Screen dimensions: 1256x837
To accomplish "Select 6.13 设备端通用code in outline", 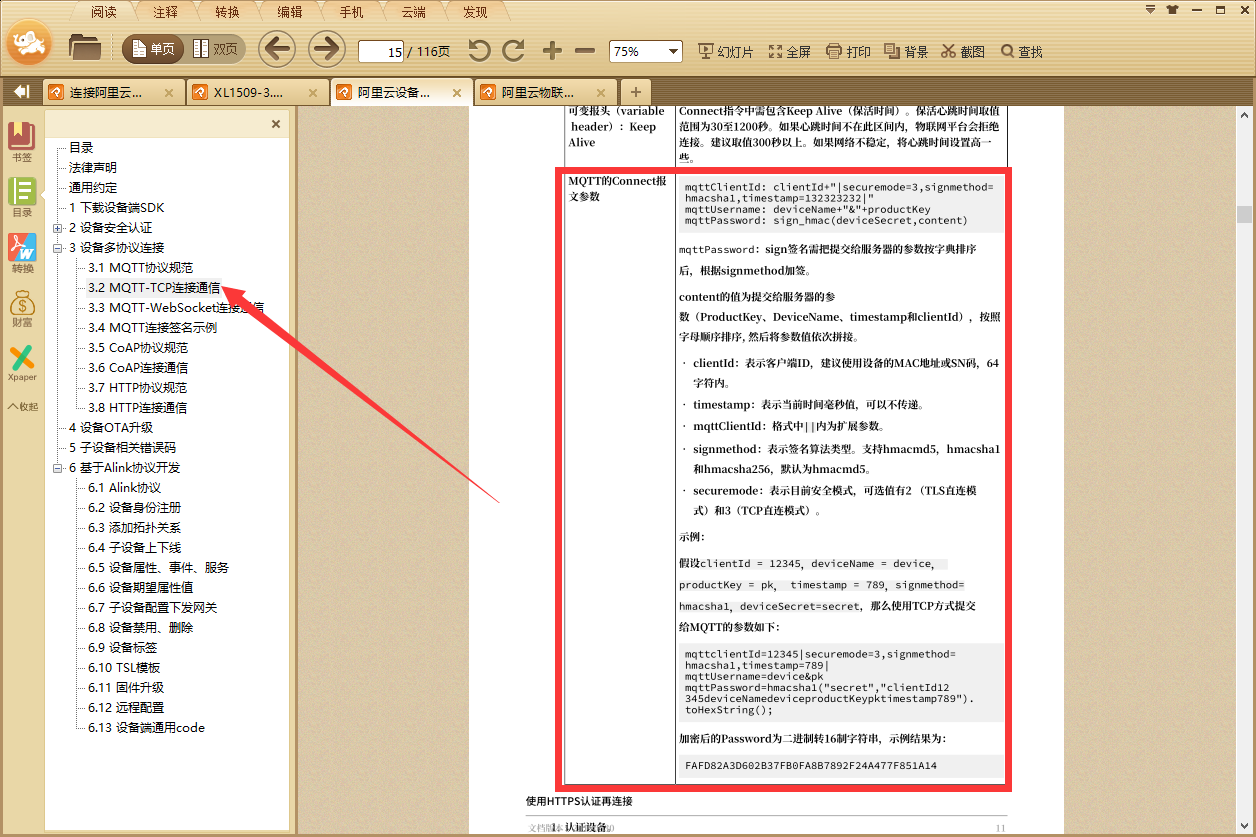I will [x=146, y=728].
